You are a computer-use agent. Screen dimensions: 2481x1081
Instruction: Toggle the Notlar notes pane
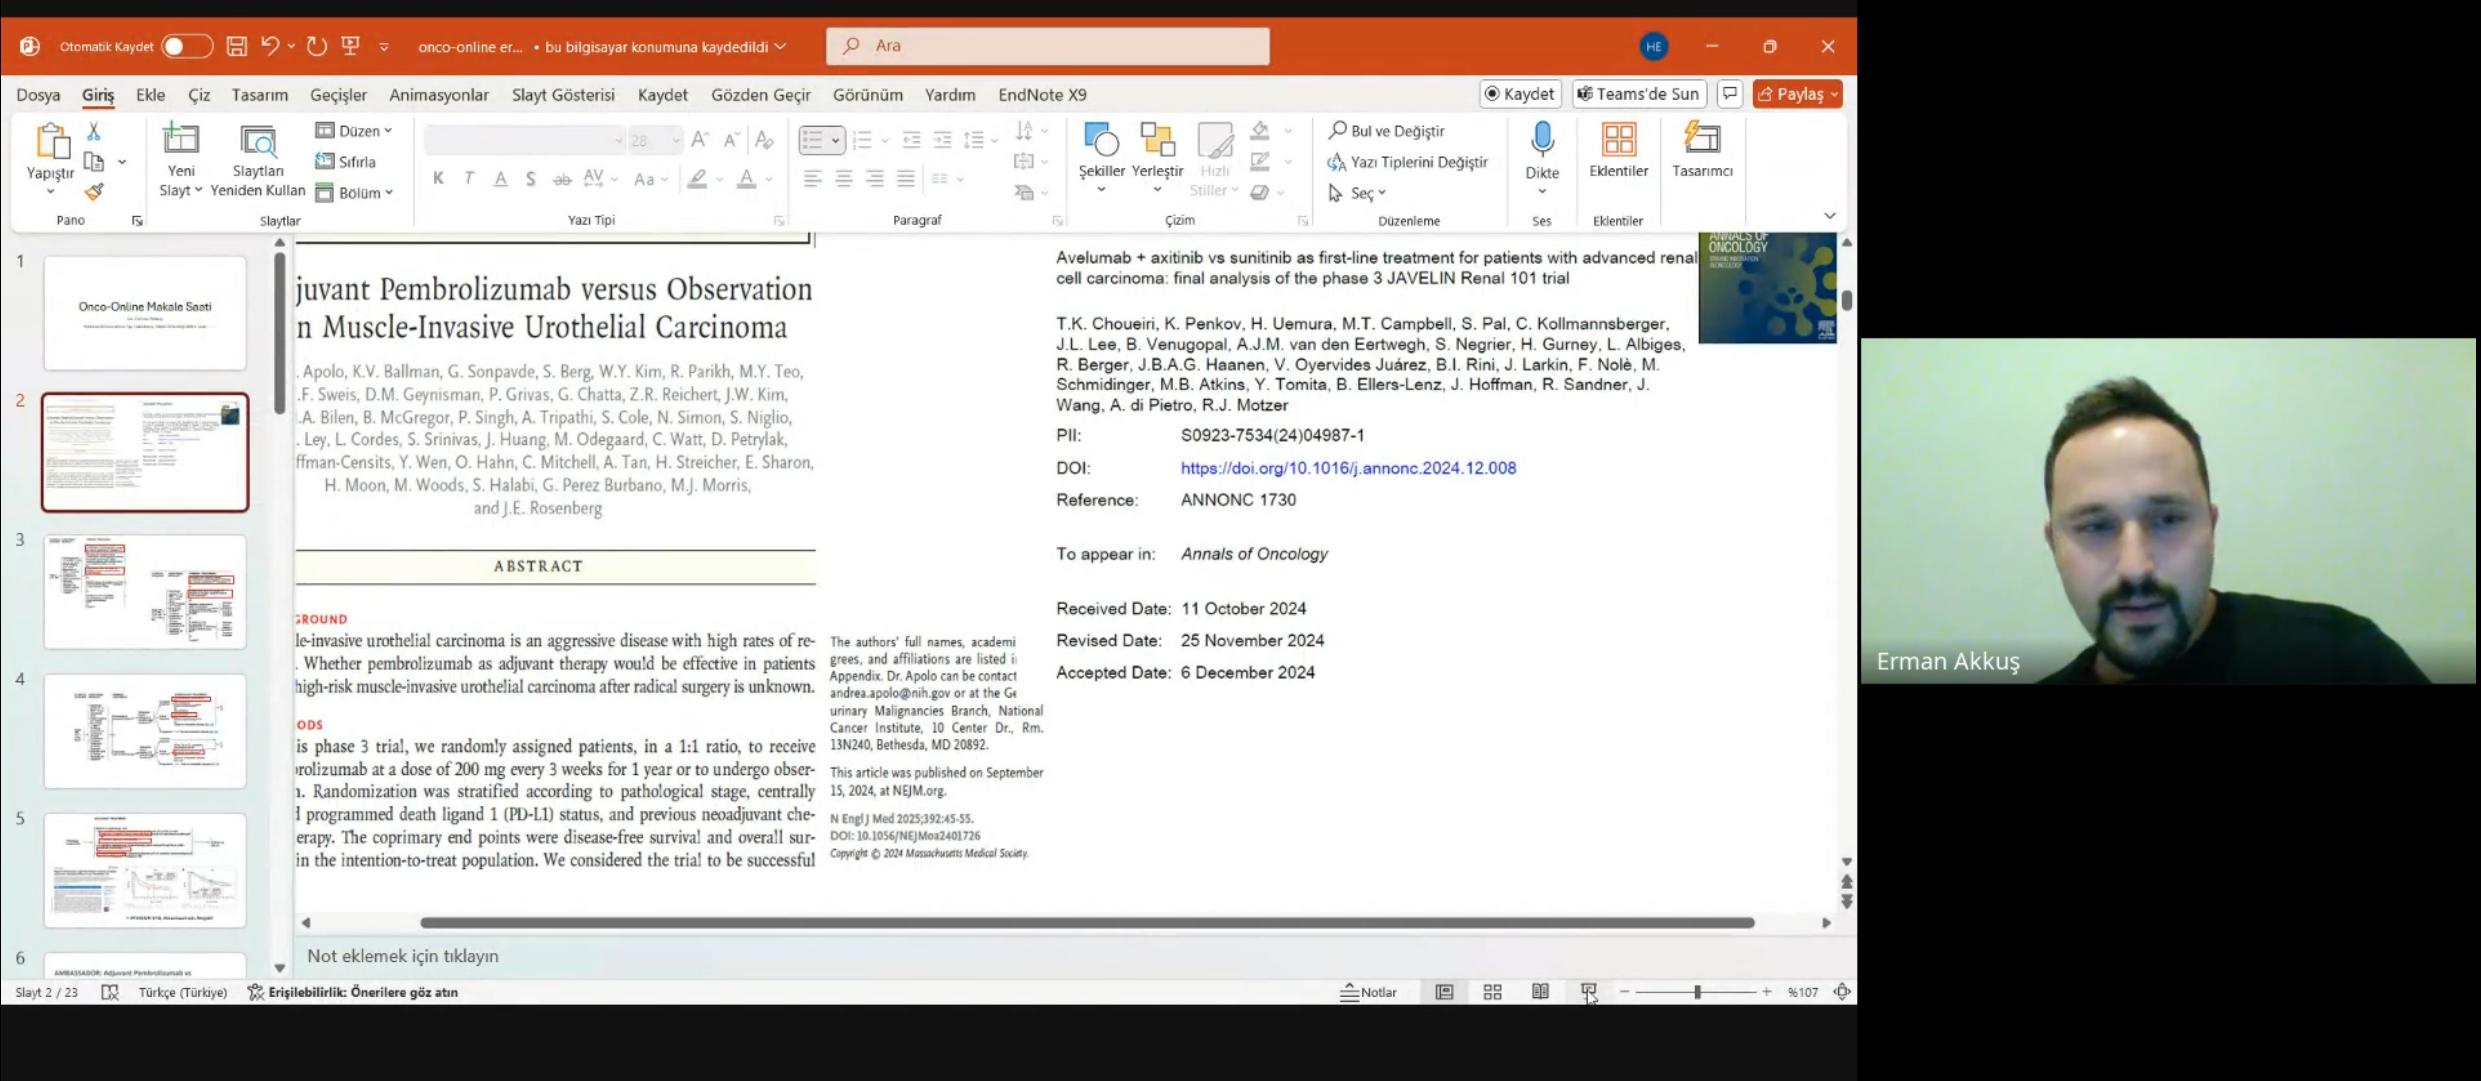point(1368,992)
